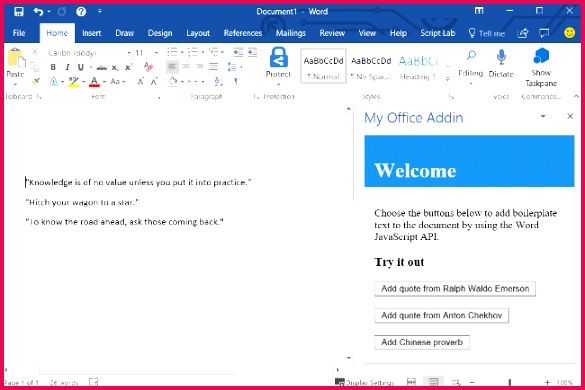Toggle Justify paragraph alignment
Viewport: 585px width, 390px height.
click(x=213, y=67)
